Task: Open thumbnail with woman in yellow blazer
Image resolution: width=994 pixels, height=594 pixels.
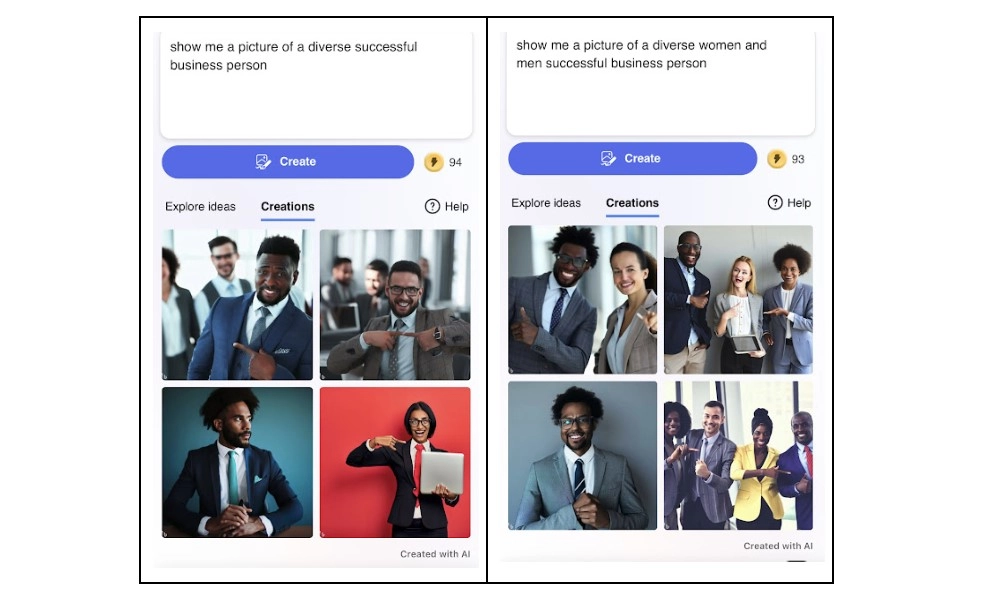Action: (x=738, y=455)
